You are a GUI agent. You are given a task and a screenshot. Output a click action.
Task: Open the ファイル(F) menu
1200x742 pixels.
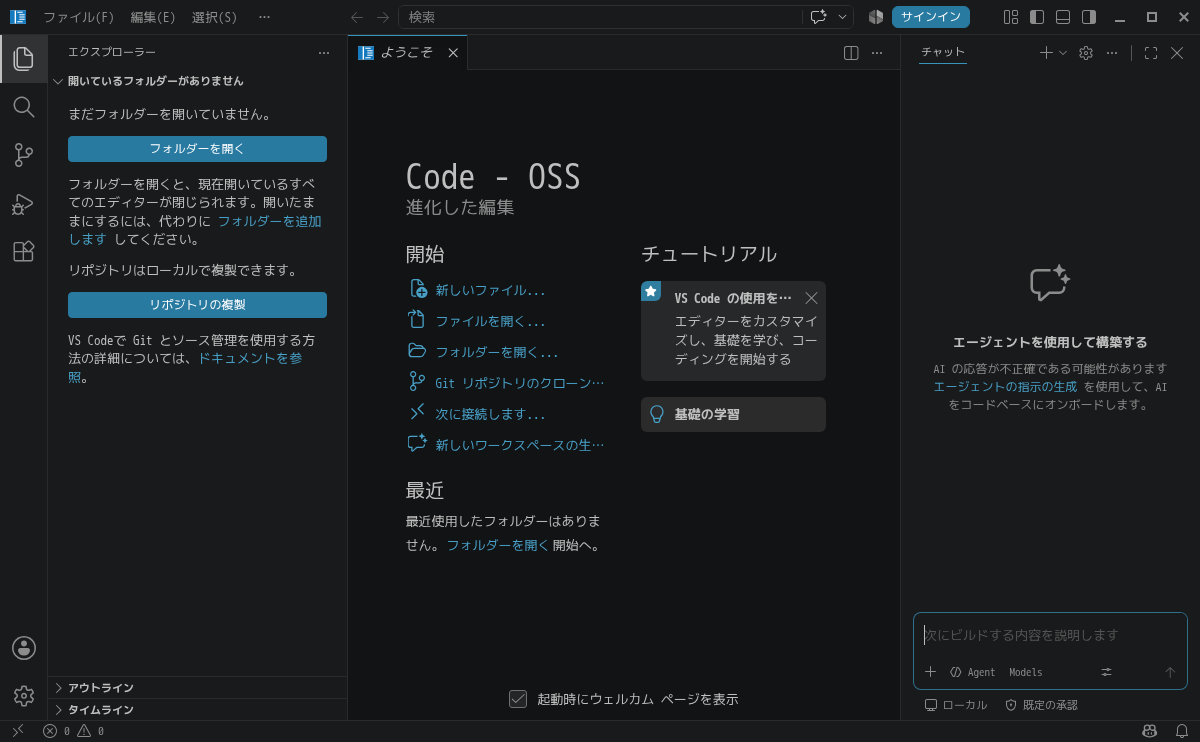(x=79, y=17)
